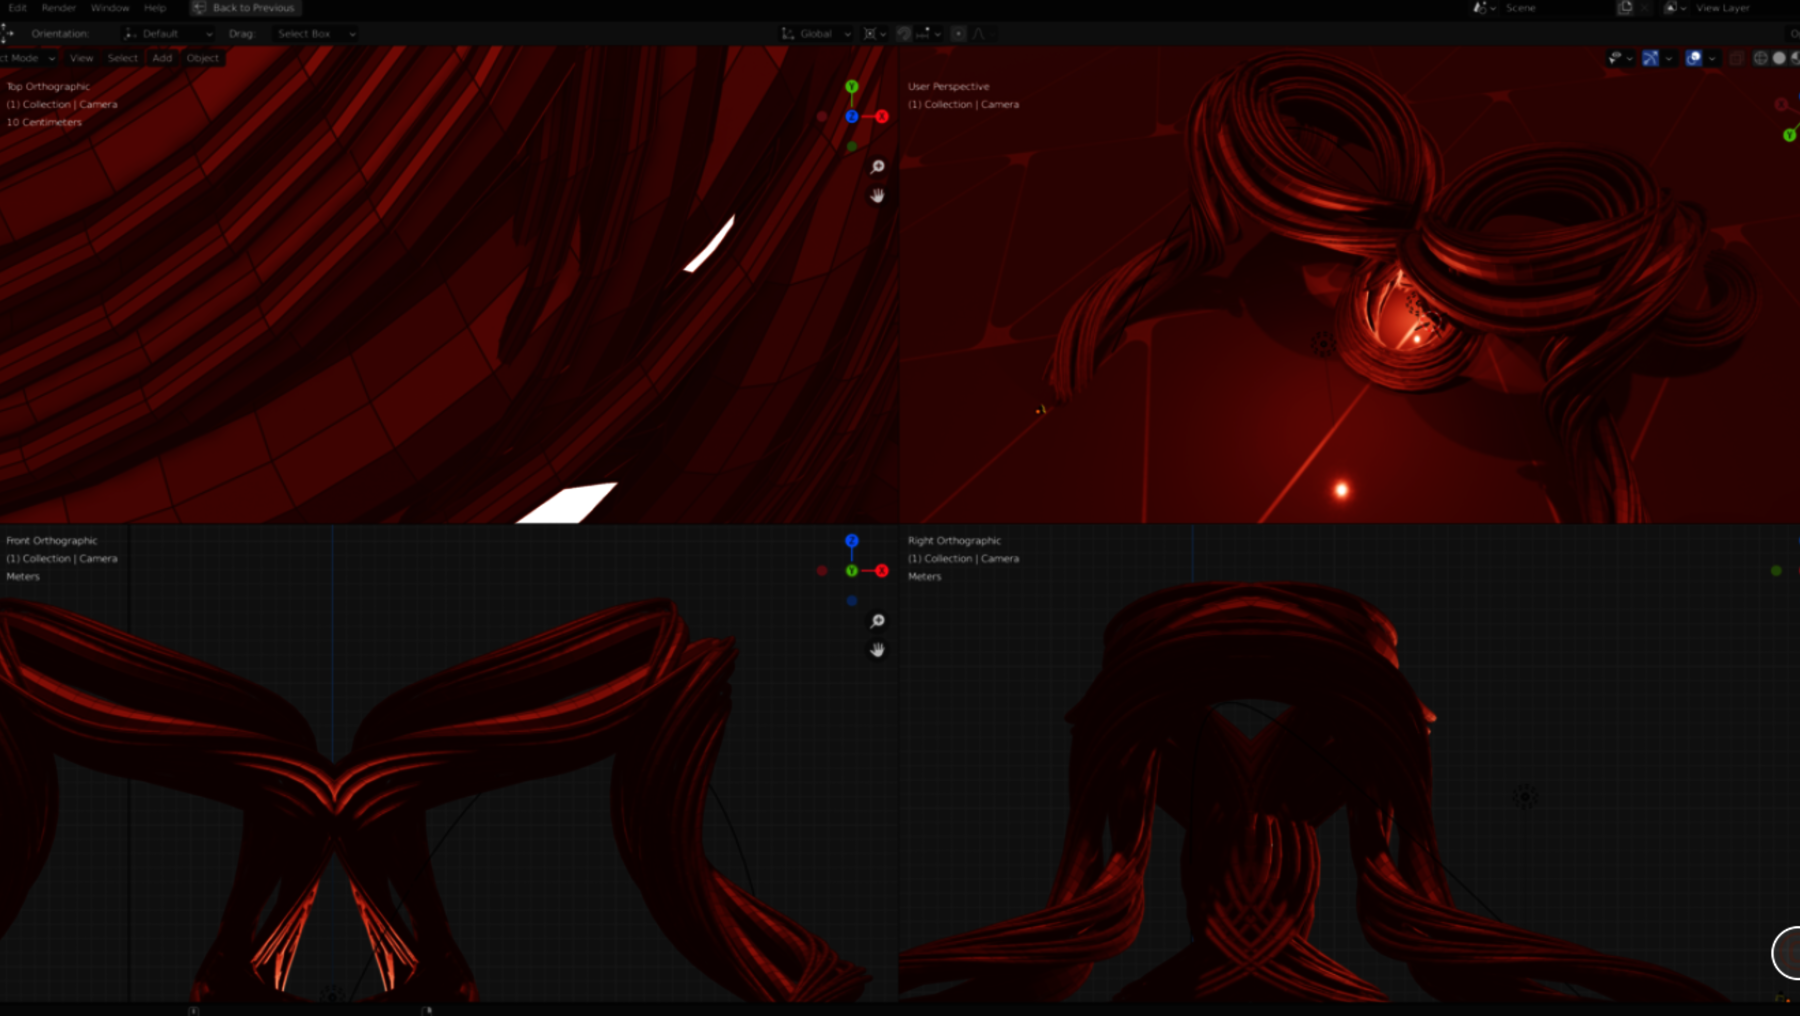Click green Y axis in perspective view gizmo
1800x1016 pixels.
pyautogui.click(x=1789, y=135)
